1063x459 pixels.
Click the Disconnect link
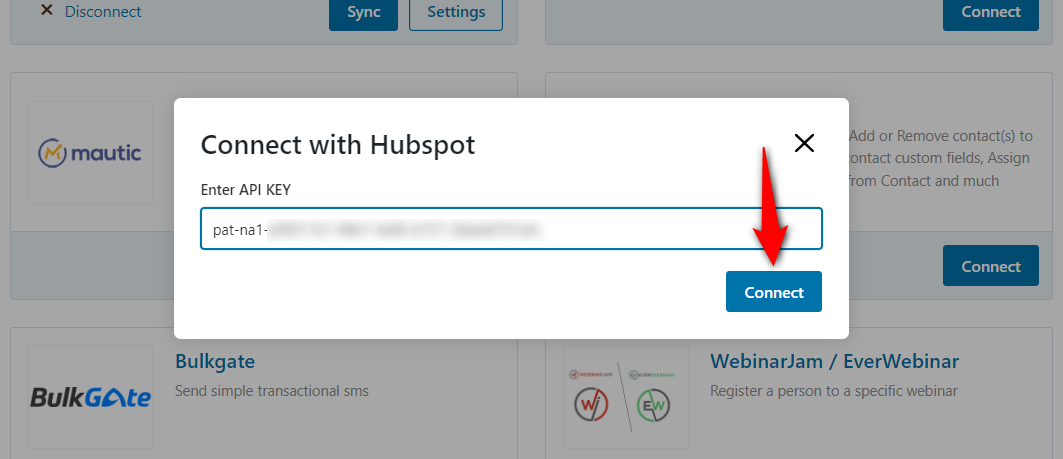pyautogui.click(x=103, y=12)
